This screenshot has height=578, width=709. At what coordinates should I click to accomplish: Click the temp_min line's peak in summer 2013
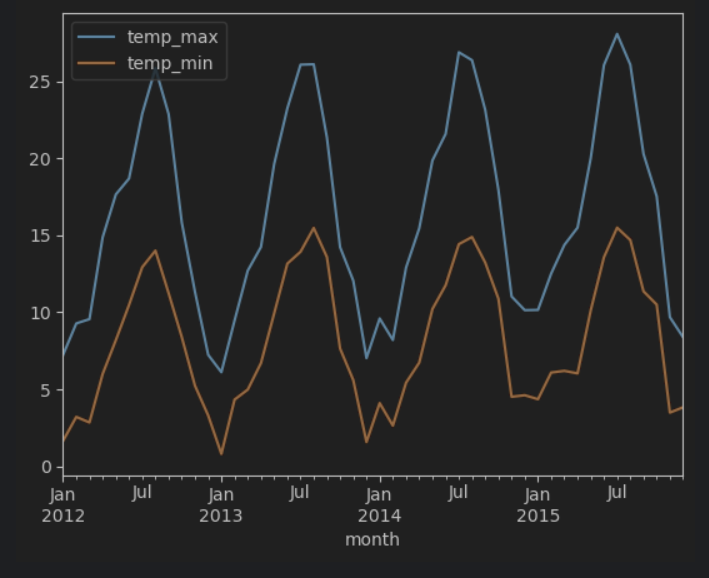[314, 228]
